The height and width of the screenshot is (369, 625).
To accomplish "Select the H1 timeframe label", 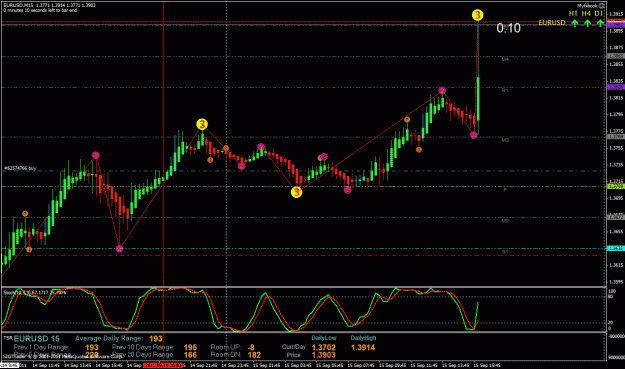I will click(573, 14).
